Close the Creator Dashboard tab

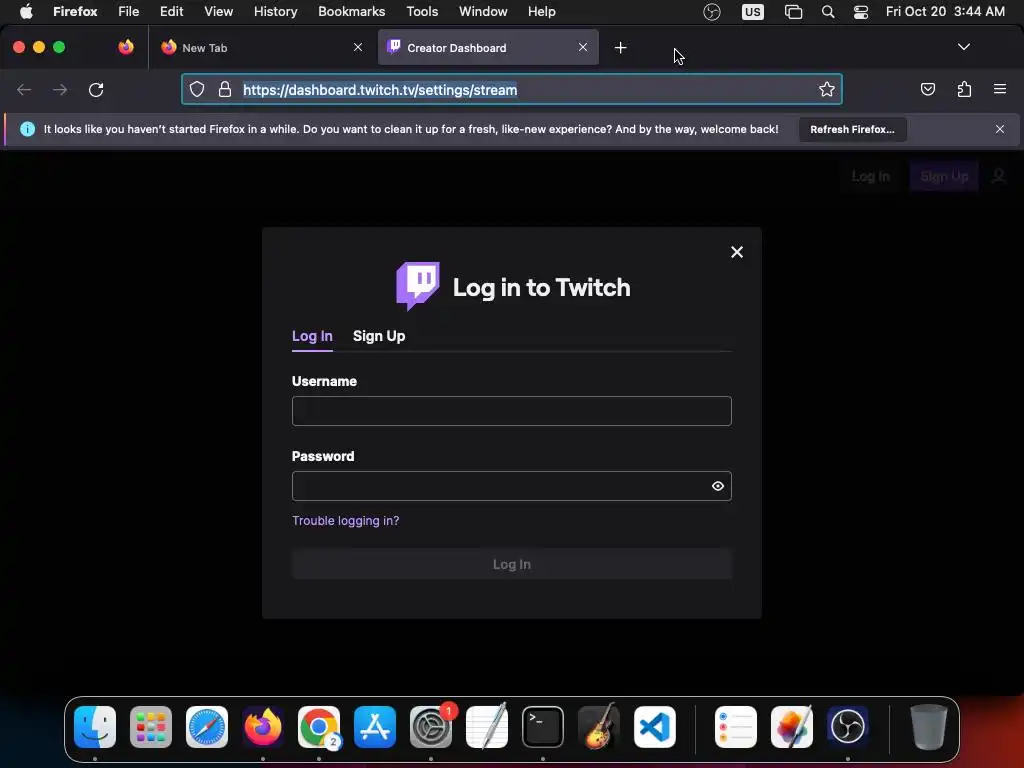point(583,47)
